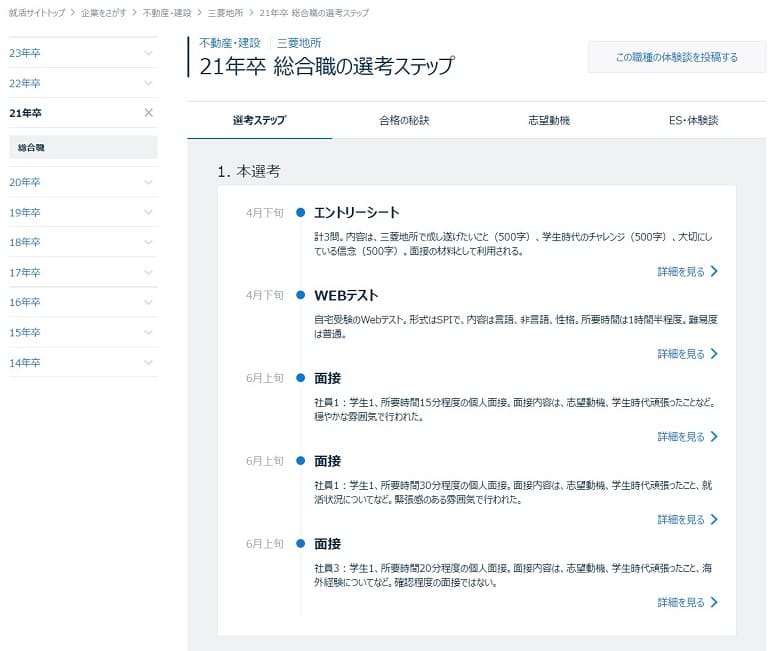Click この職種の体験談を投稿する button

(x=677, y=57)
